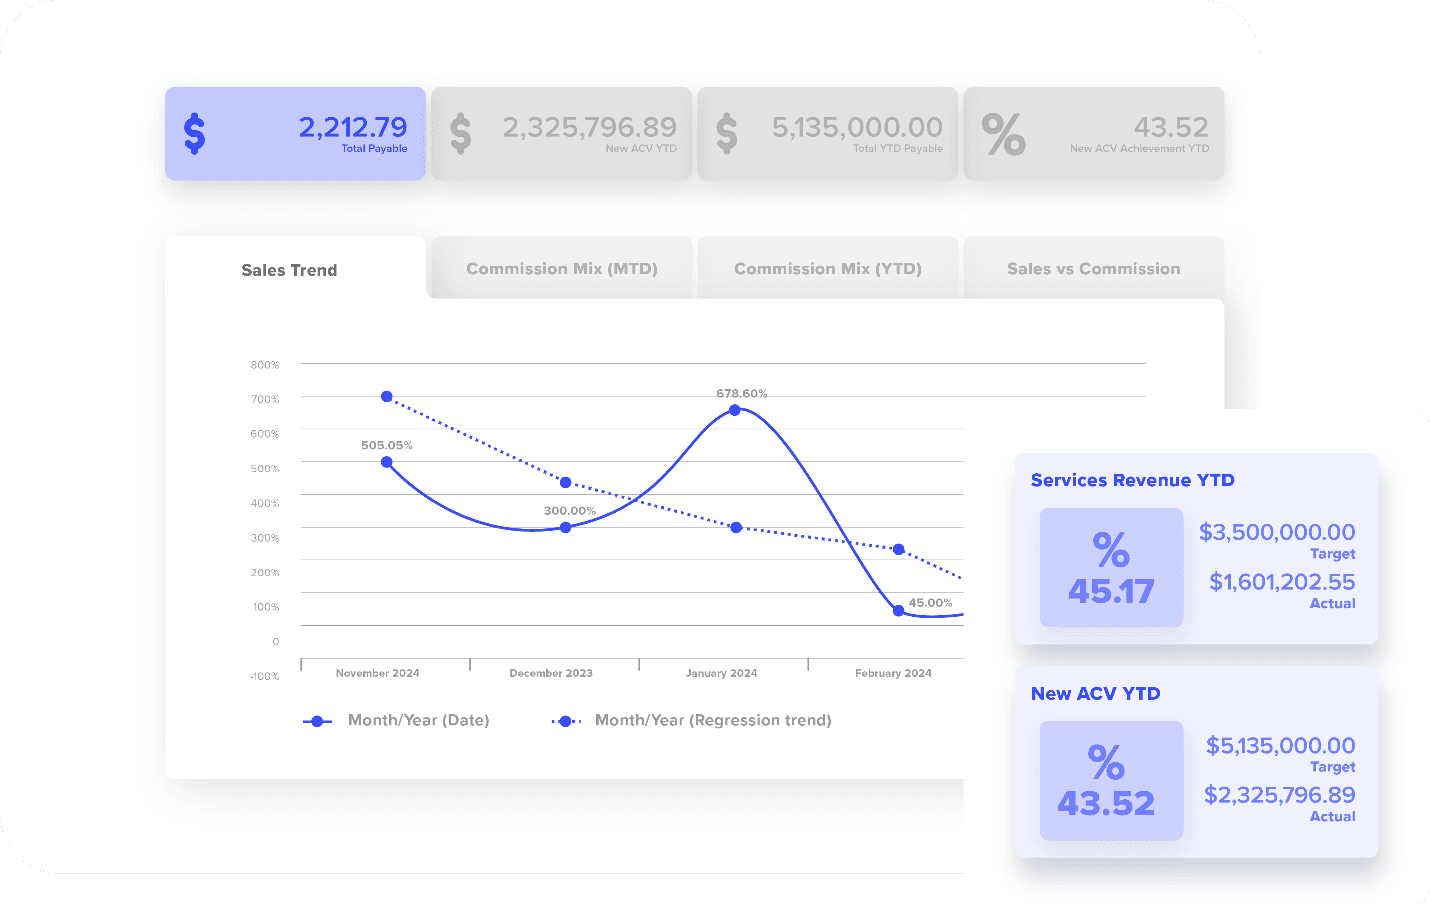The image size is (1430, 912).
Task: Click the dollar icon on New ACV YTD card
Action: click(460, 133)
